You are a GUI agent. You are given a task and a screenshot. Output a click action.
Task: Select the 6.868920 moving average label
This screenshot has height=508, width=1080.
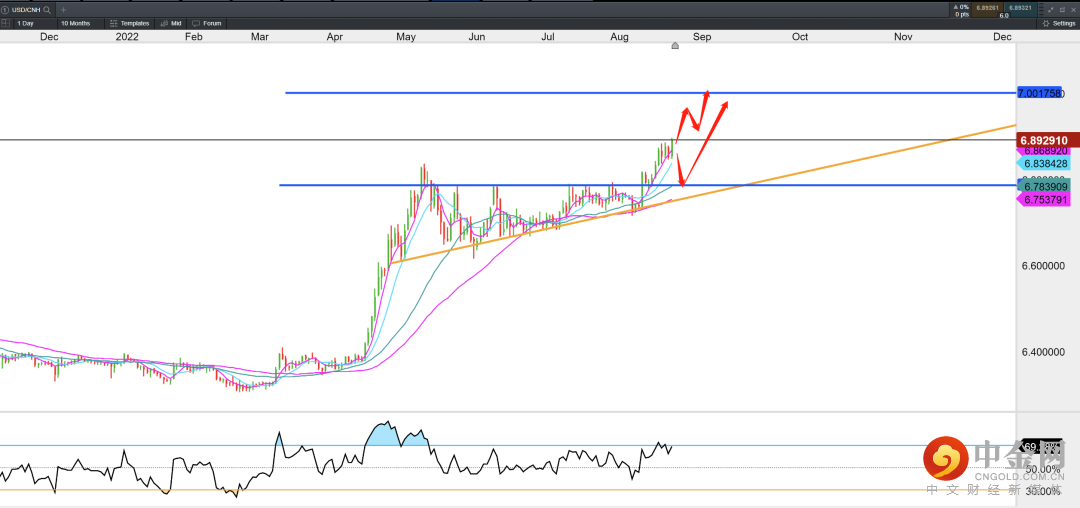pyautogui.click(x=1045, y=151)
